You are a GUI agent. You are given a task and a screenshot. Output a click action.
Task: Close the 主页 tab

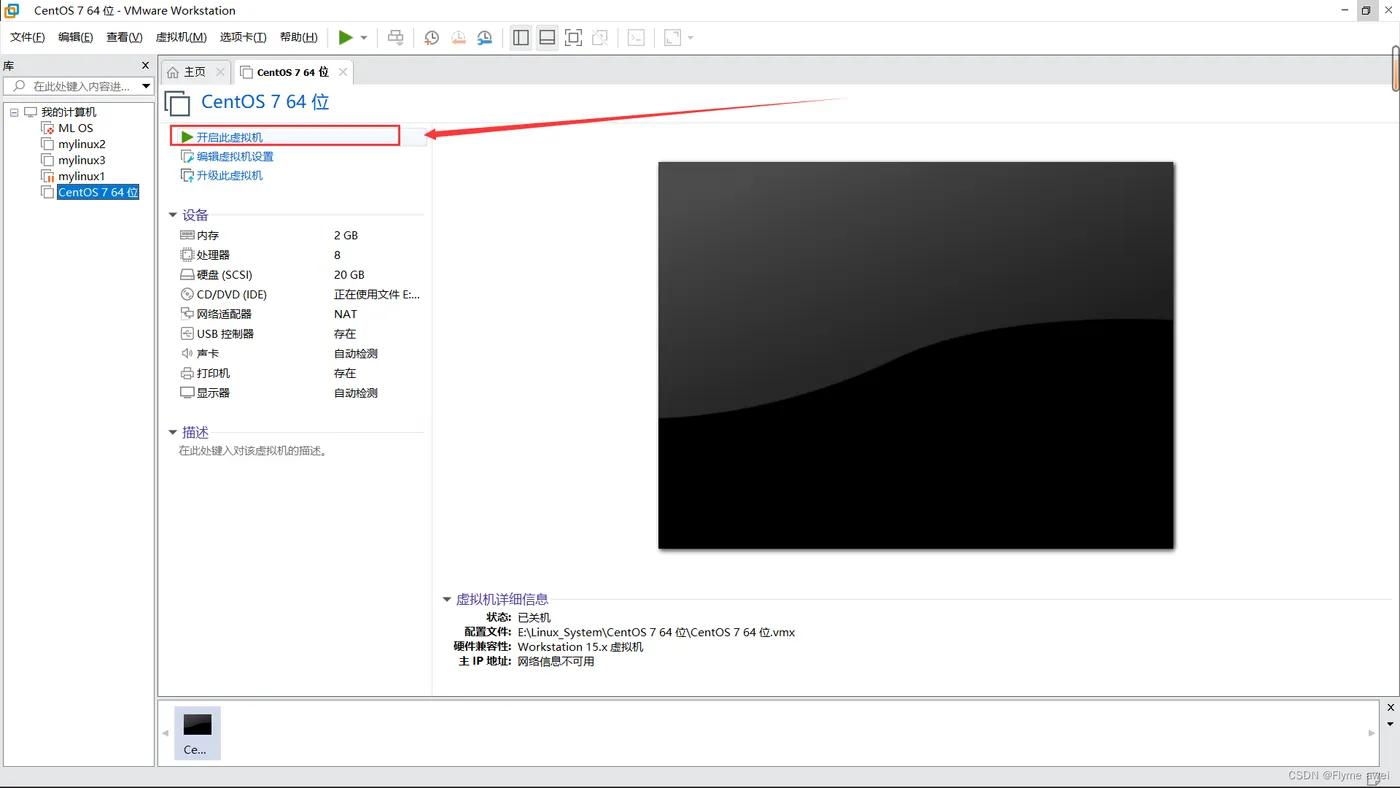(x=220, y=72)
